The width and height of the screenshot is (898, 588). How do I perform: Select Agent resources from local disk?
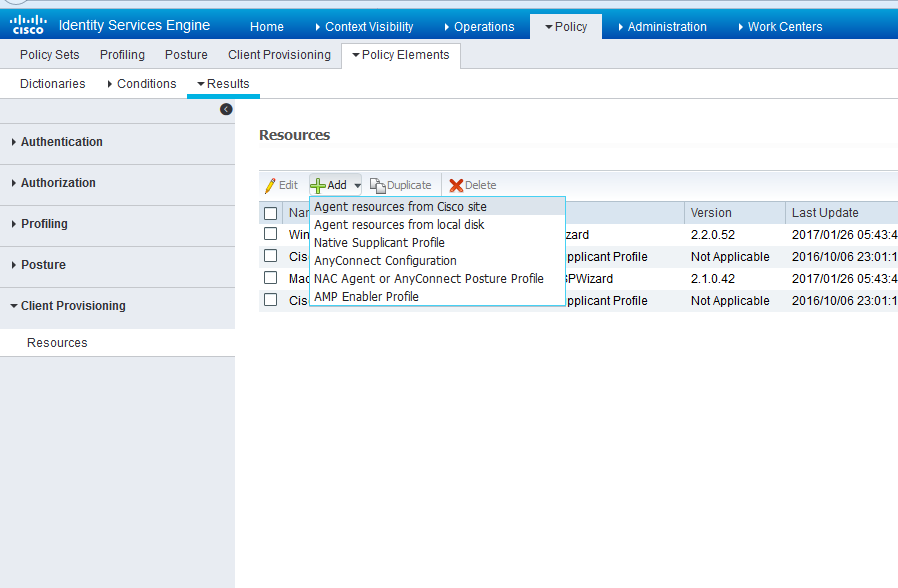point(437,224)
